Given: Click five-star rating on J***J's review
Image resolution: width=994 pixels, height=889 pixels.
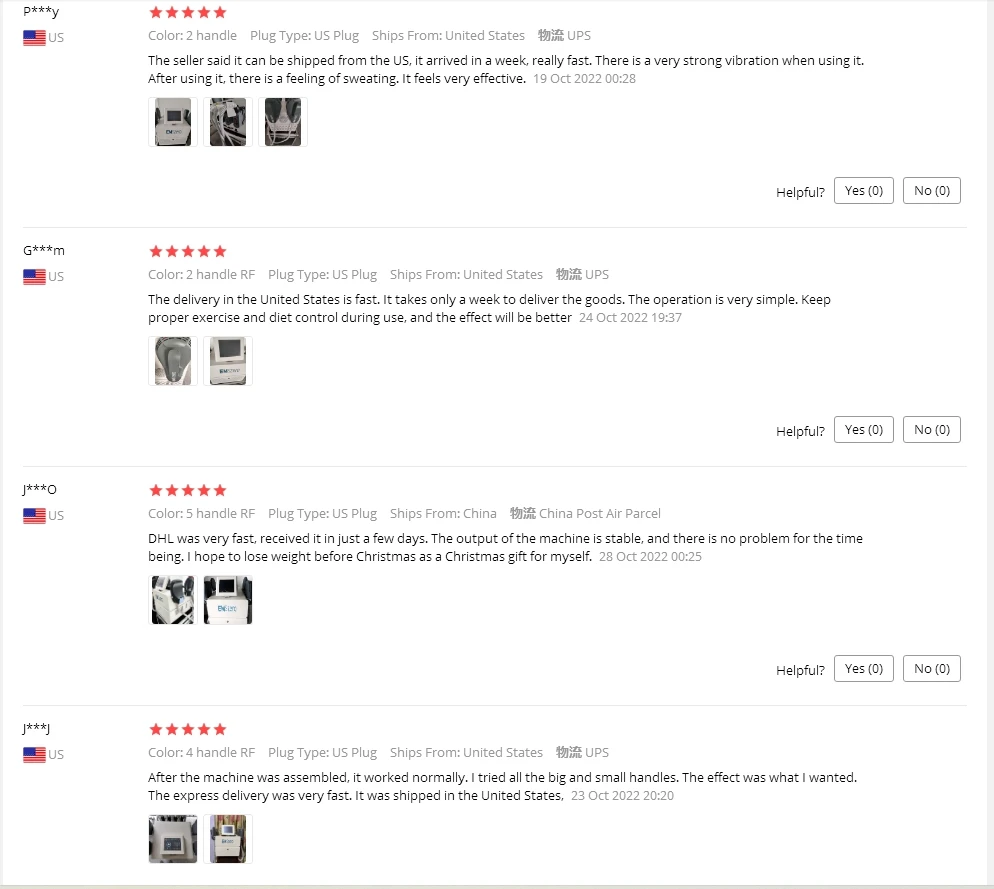Looking at the screenshot, I should coord(188,729).
